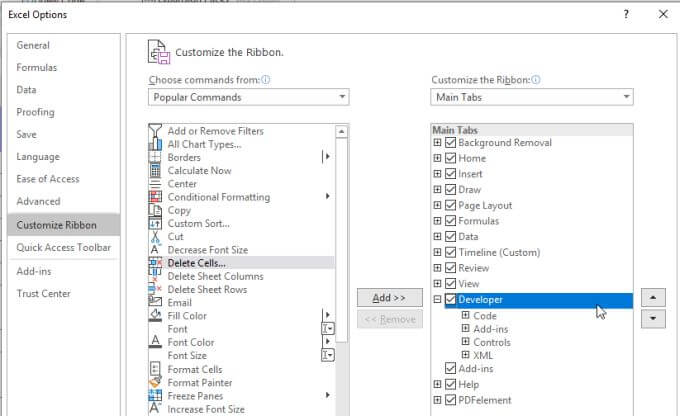Expand the XML group under Developer
The height and width of the screenshot is (416, 680).
click(x=465, y=355)
